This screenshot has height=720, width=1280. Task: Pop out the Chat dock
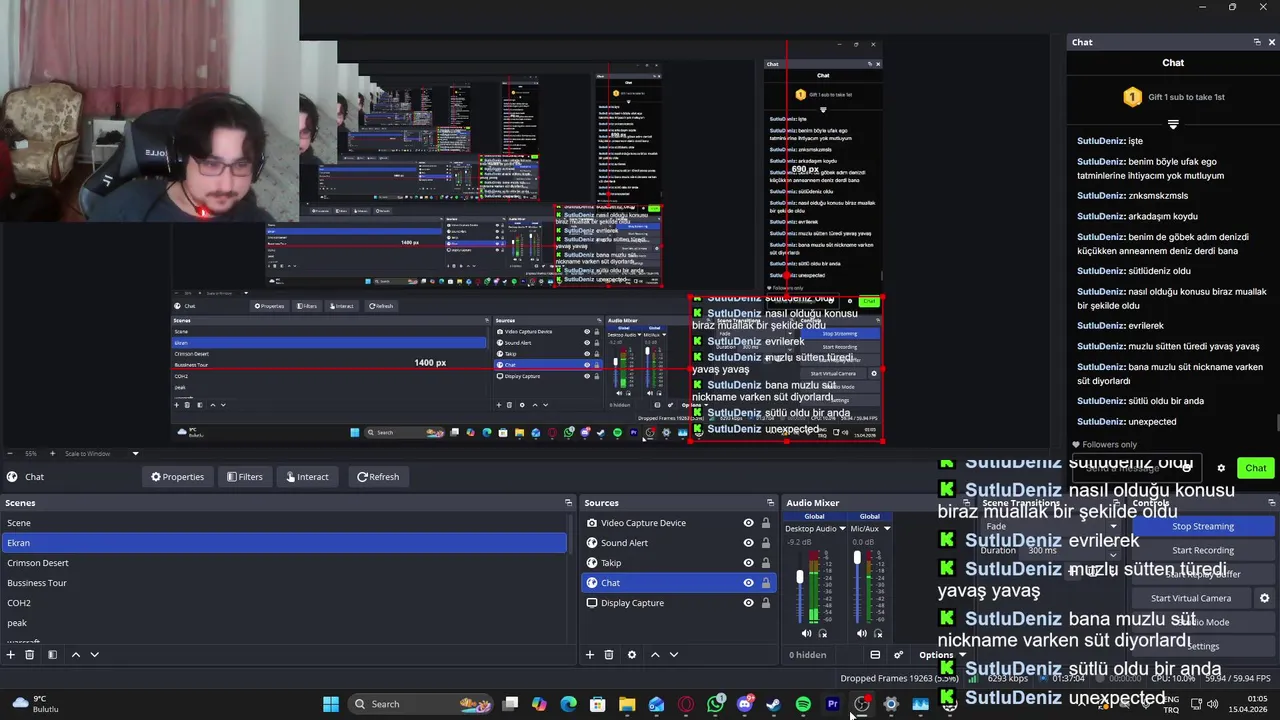[1257, 42]
